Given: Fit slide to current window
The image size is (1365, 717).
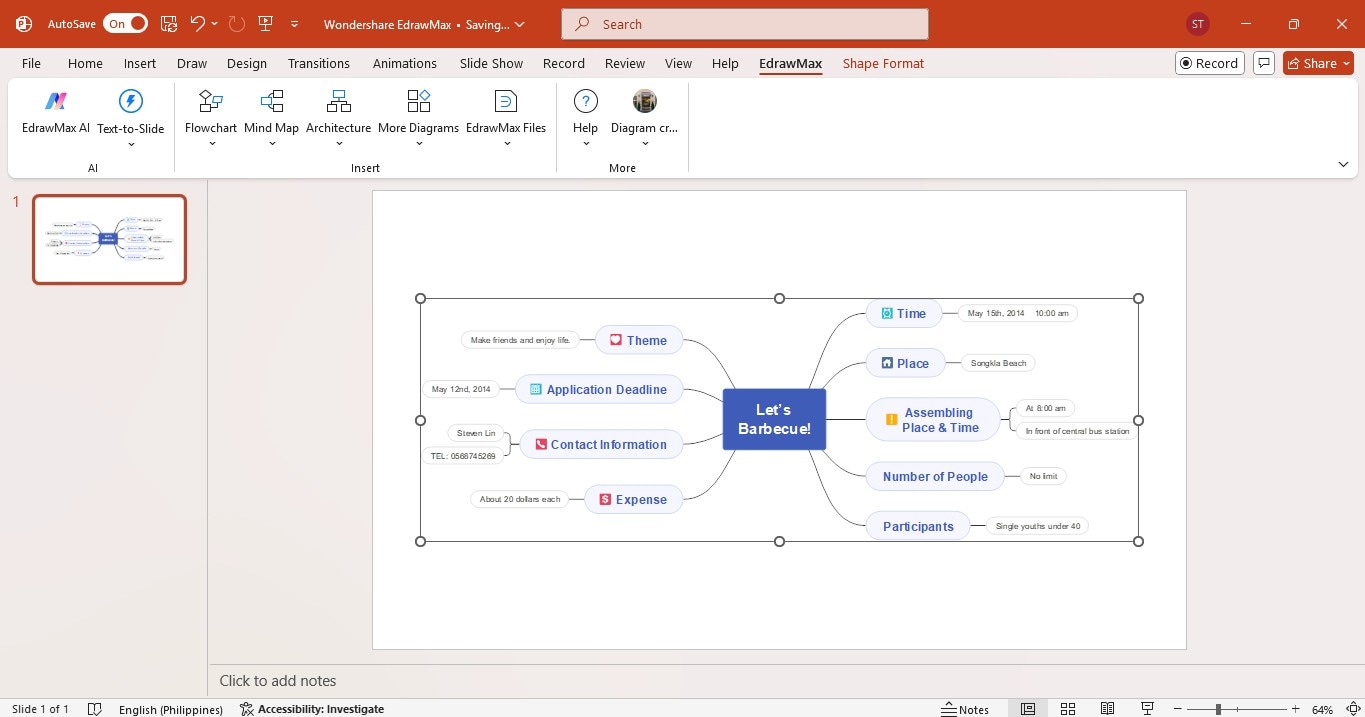Looking at the screenshot, I should point(1352,709).
